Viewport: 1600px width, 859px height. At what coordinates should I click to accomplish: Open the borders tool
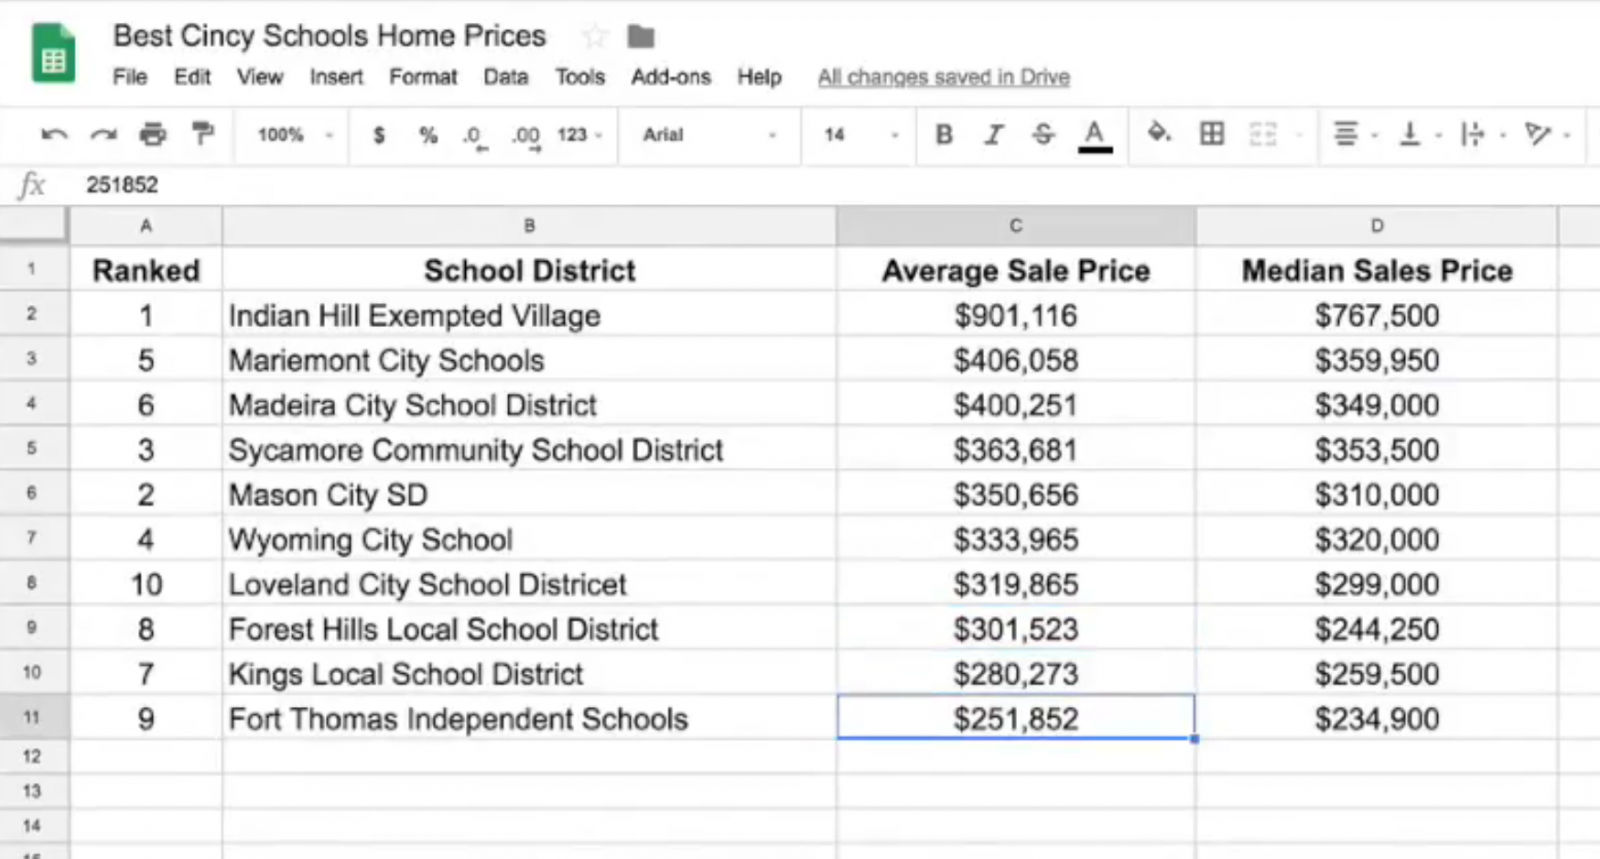click(x=1212, y=133)
